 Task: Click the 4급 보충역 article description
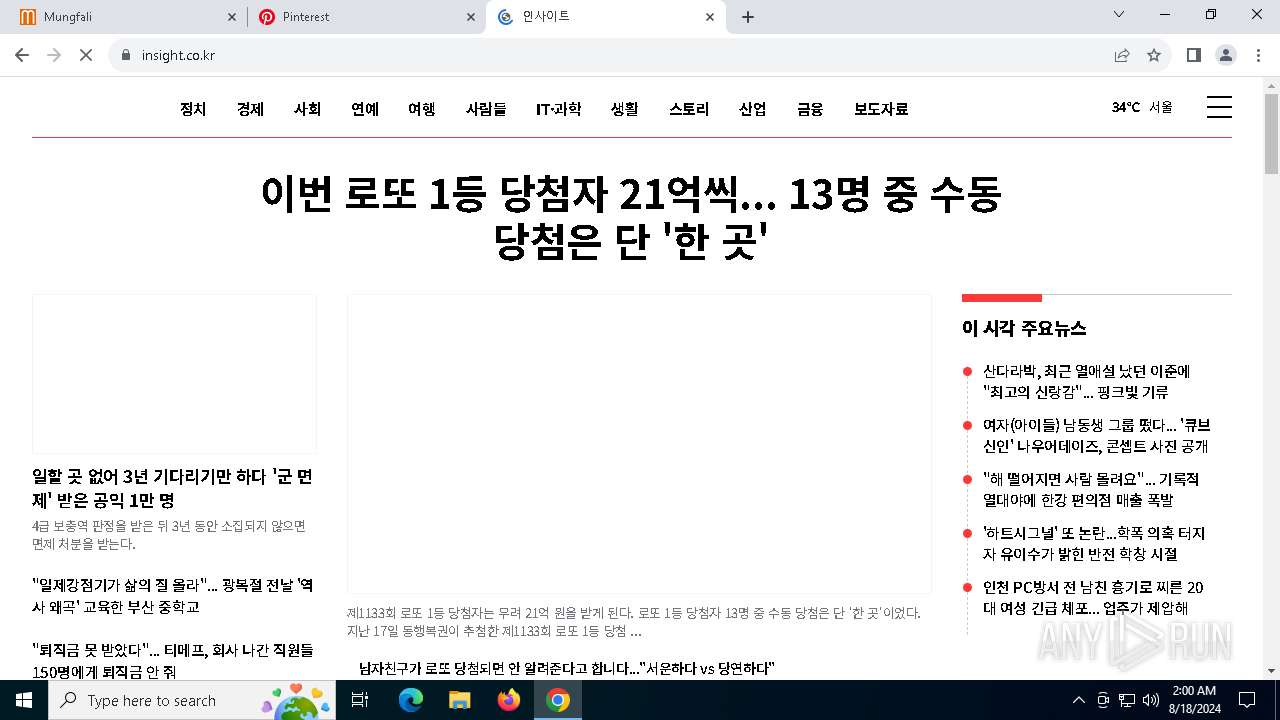coord(169,535)
